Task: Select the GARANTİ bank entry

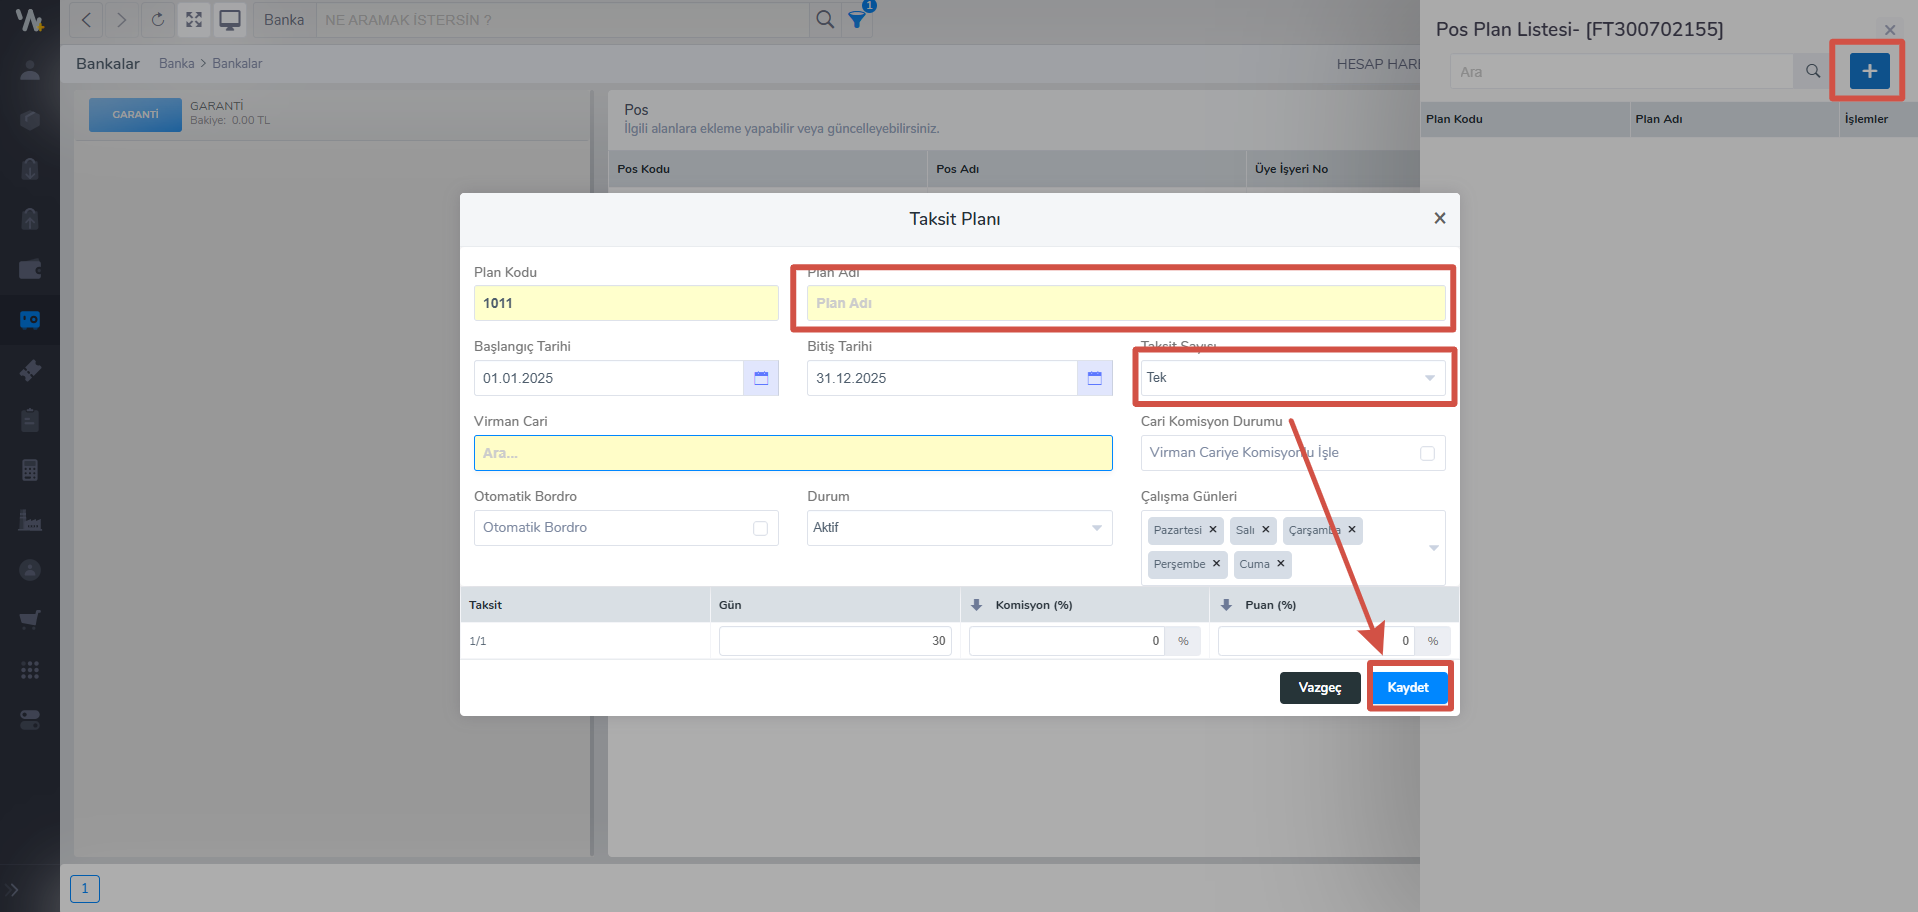Action: click(136, 115)
